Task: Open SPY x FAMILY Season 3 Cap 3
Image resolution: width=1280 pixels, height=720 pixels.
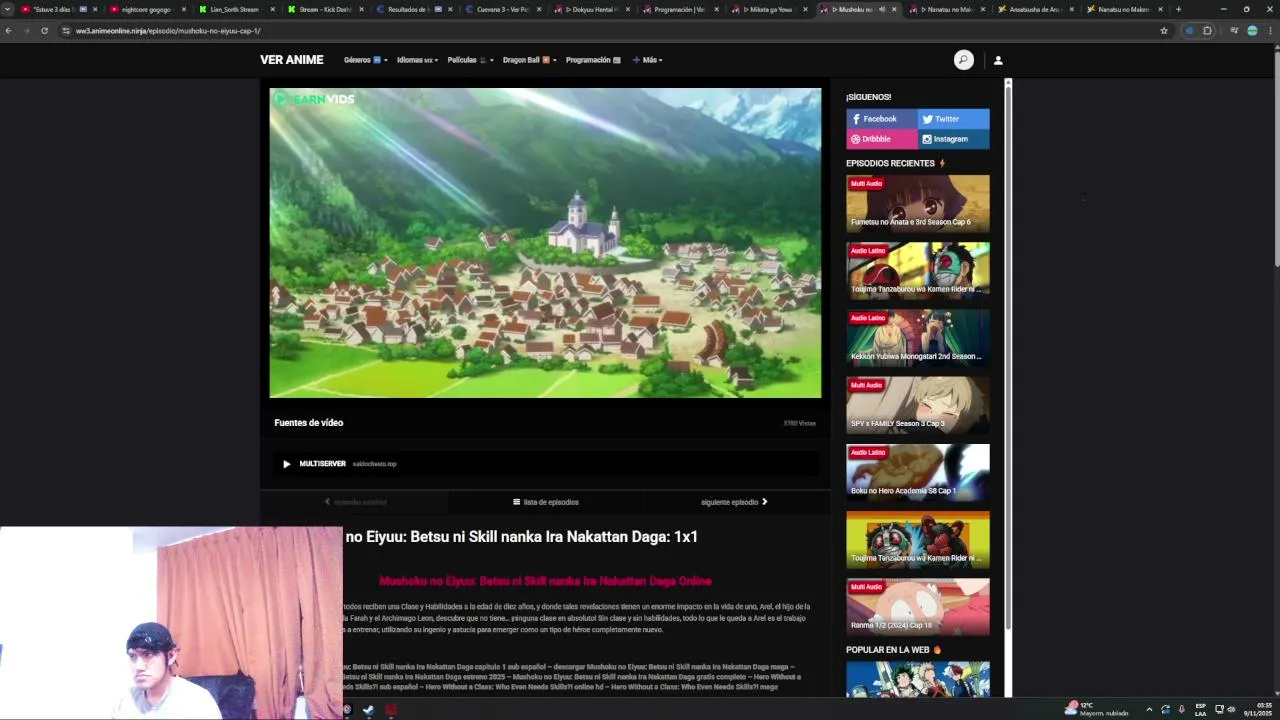Action: [918, 405]
